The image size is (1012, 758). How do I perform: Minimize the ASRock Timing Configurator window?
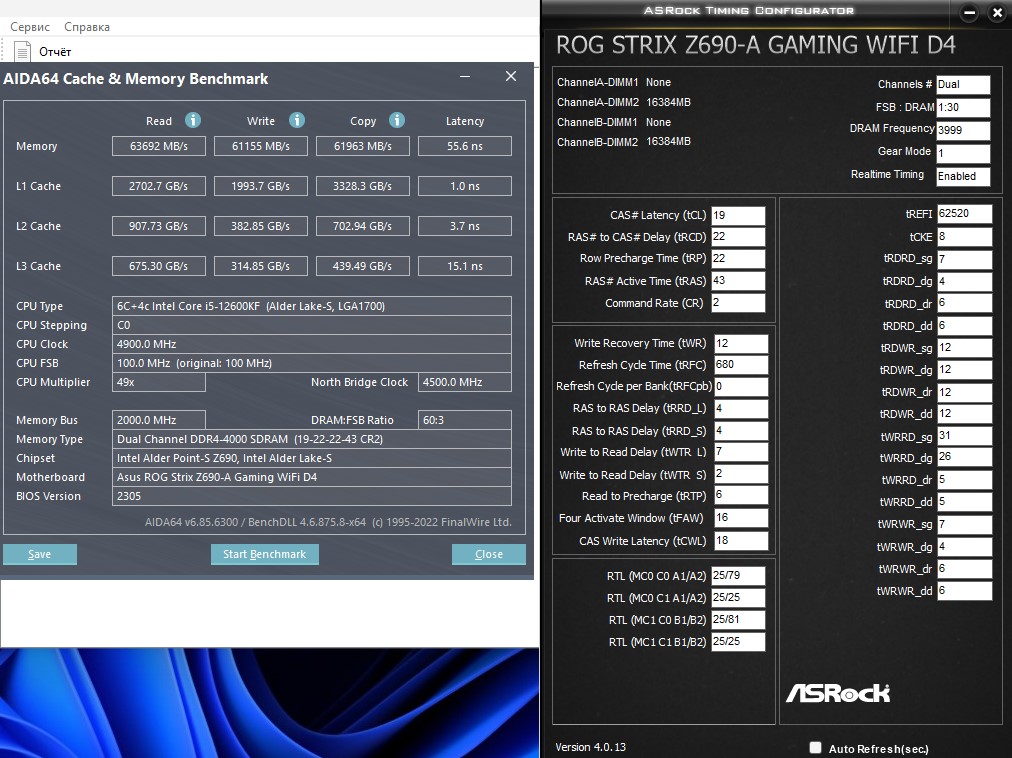969,12
